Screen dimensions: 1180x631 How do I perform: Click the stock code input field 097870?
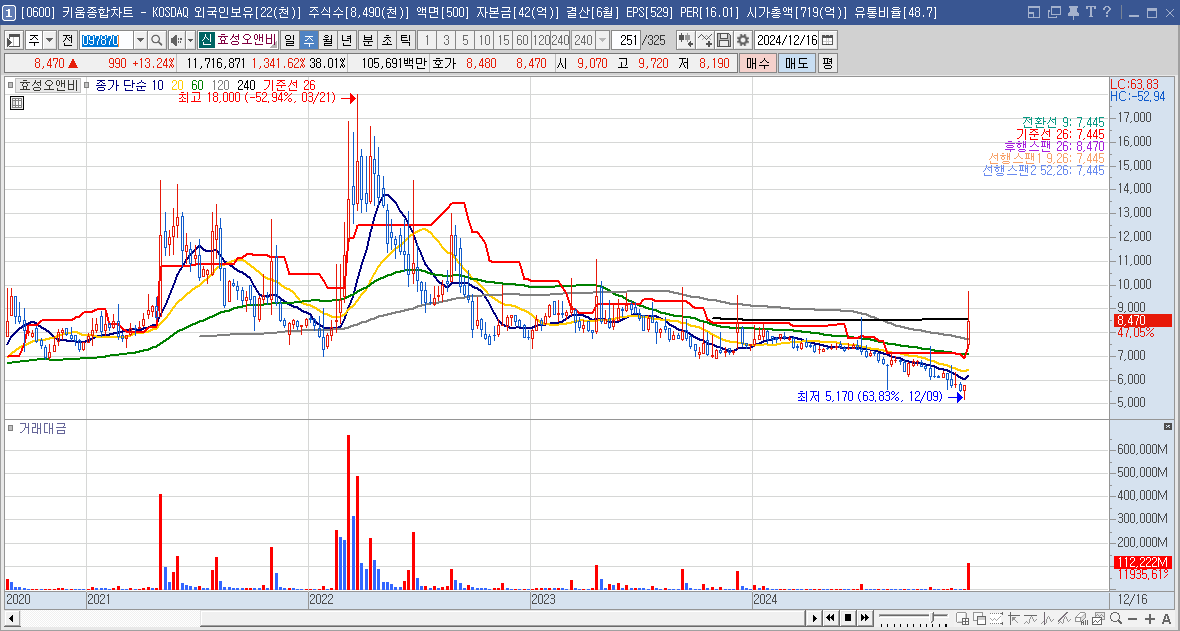pyautogui.click(x=106, y=40)
